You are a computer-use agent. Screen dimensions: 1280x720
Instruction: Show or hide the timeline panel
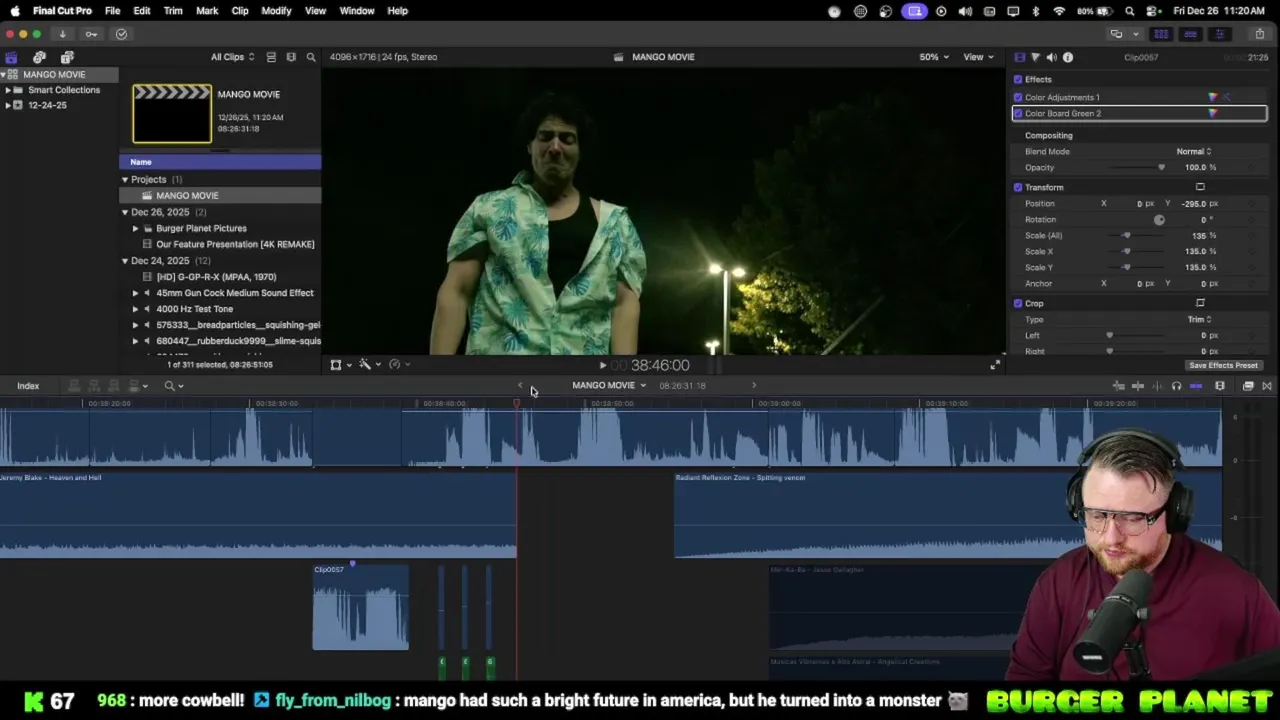pos(1190,34)
